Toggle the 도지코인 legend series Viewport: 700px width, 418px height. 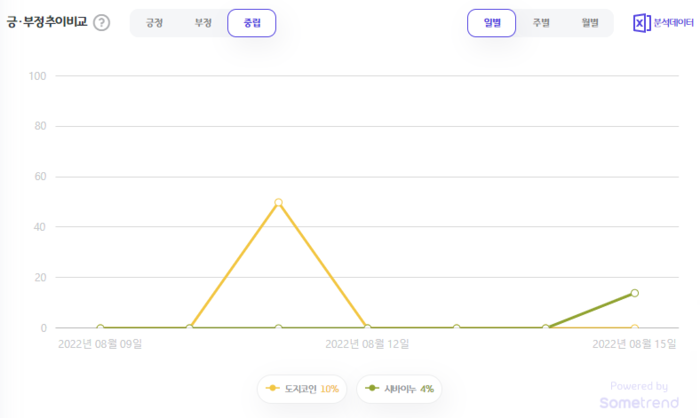pos(302,388)
